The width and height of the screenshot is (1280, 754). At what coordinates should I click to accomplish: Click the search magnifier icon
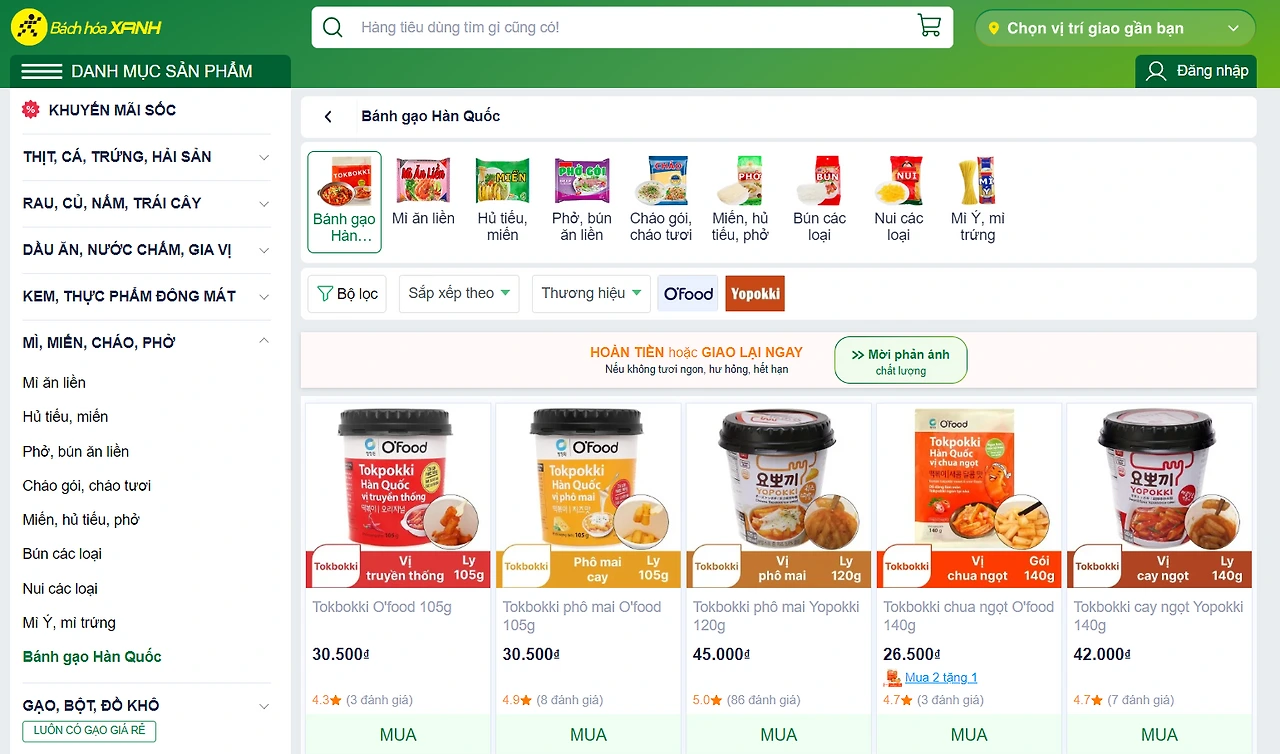pyautogui.click(x=333, y=27)
